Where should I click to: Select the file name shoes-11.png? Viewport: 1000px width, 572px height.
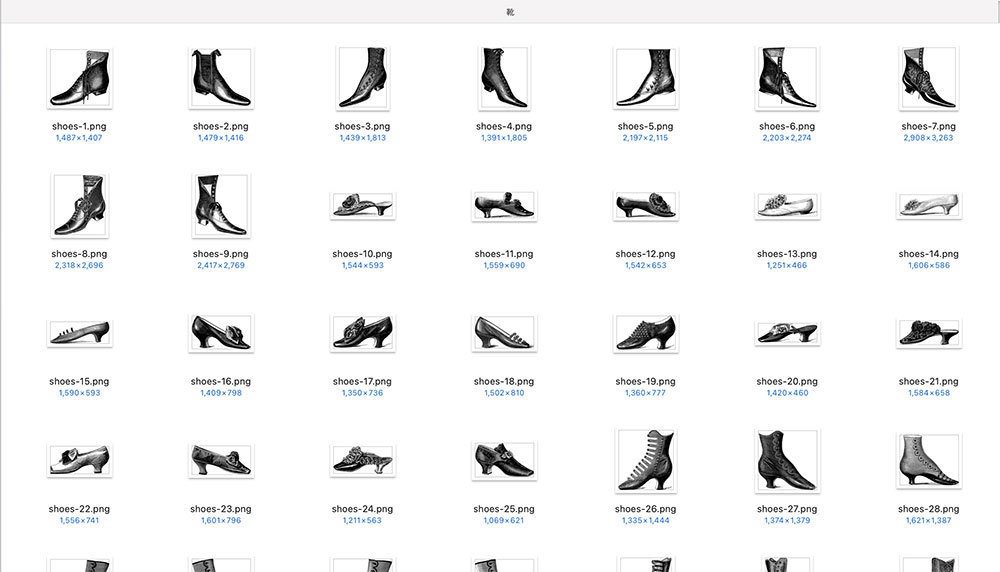click(504, 254)
